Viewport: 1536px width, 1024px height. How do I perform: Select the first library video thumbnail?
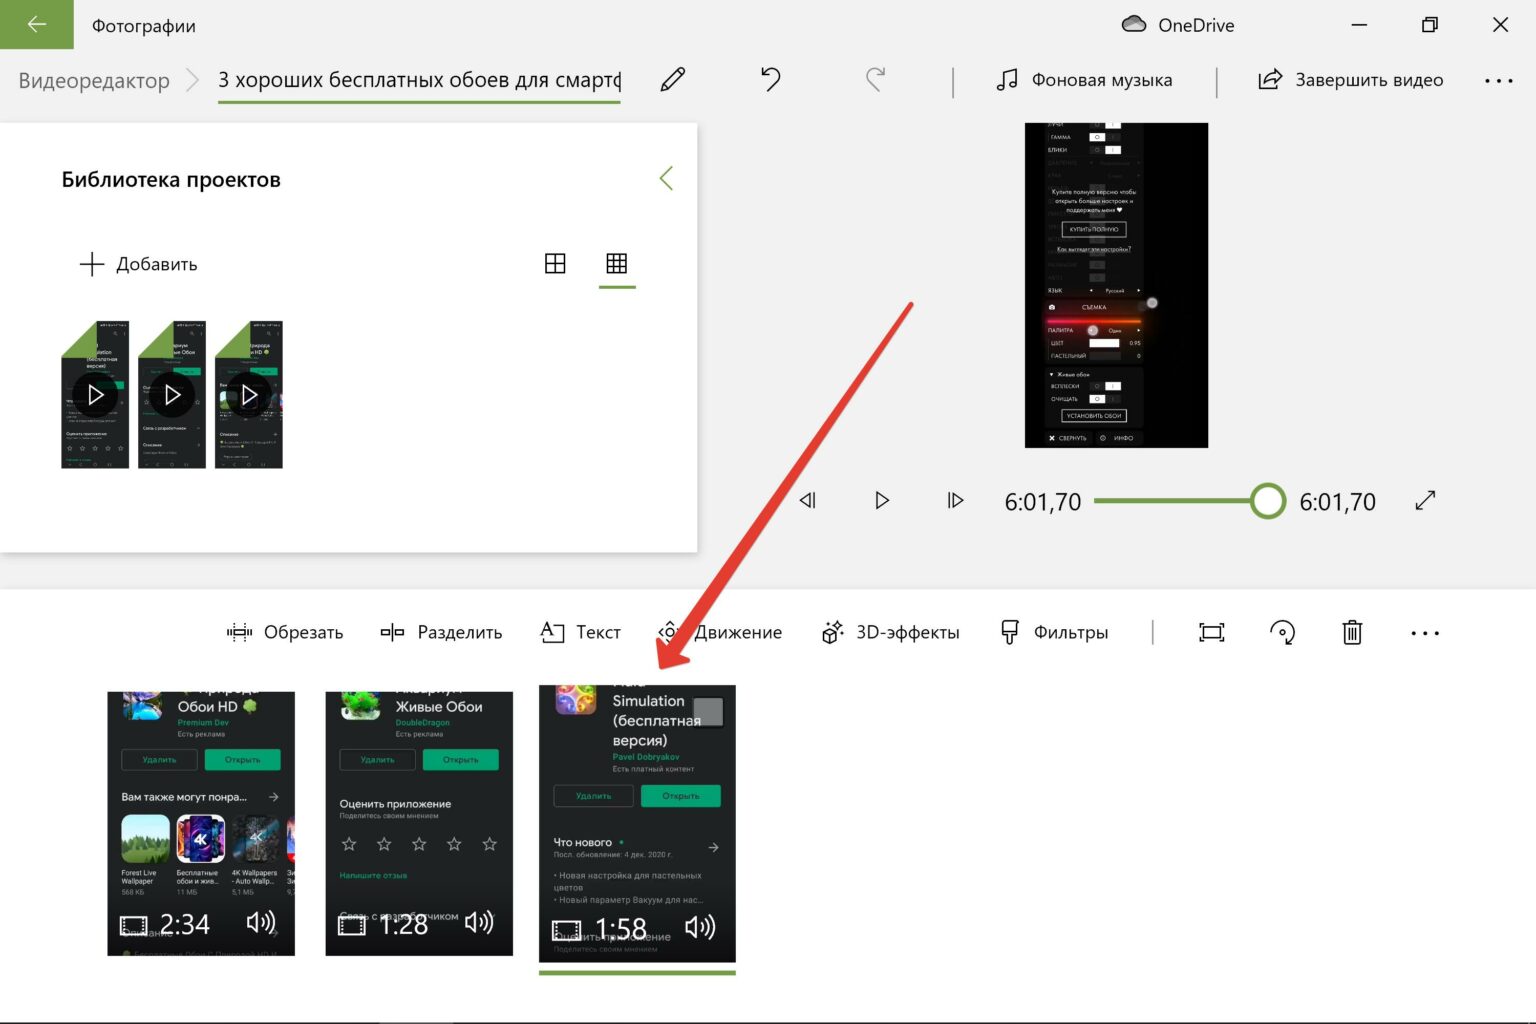click(95, 394)
